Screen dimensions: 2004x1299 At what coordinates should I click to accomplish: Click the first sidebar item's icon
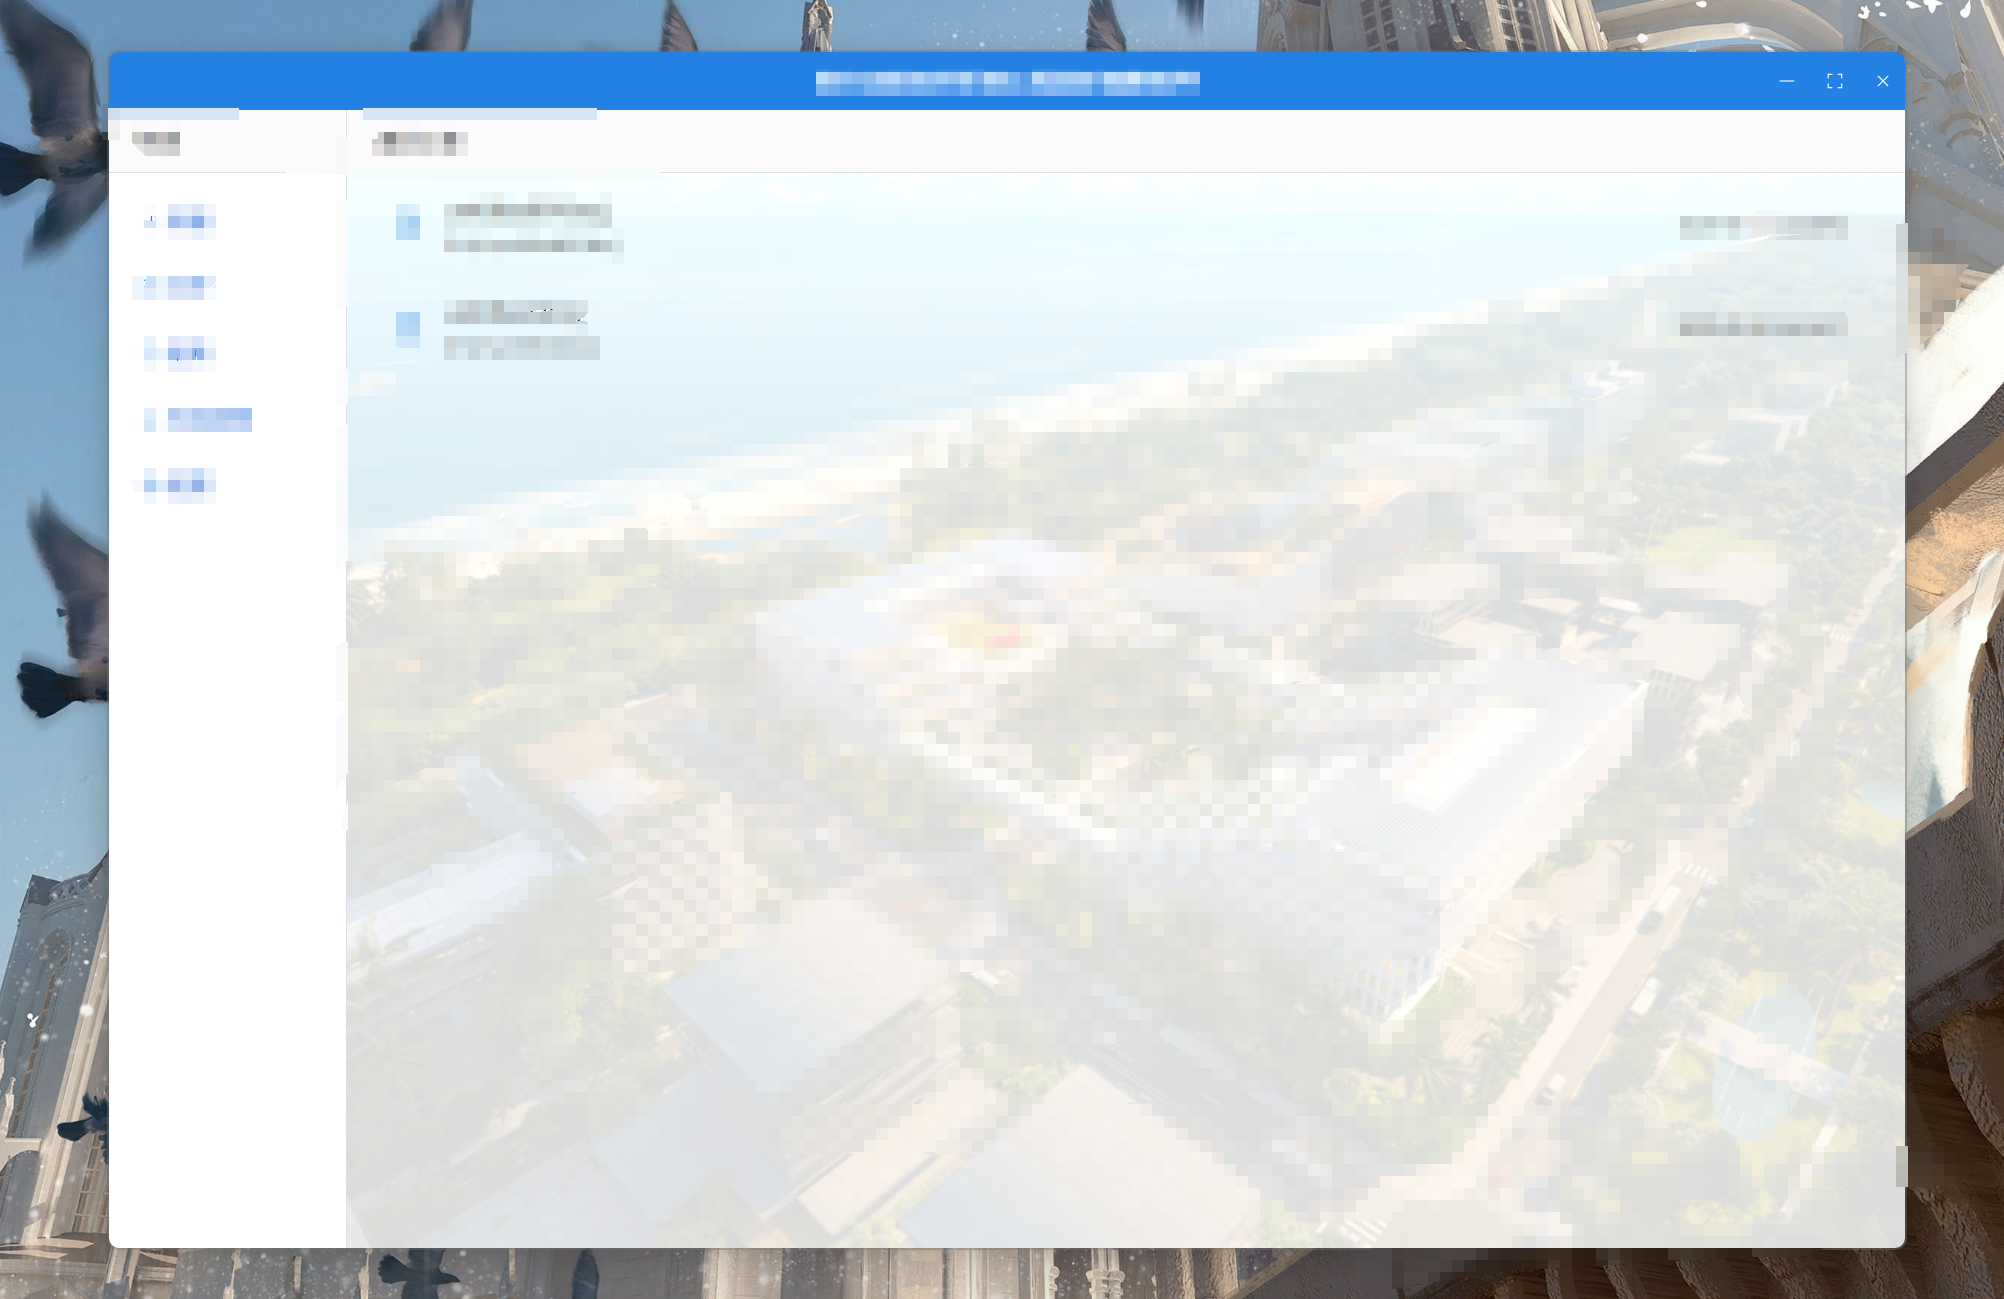click(150, 221)
